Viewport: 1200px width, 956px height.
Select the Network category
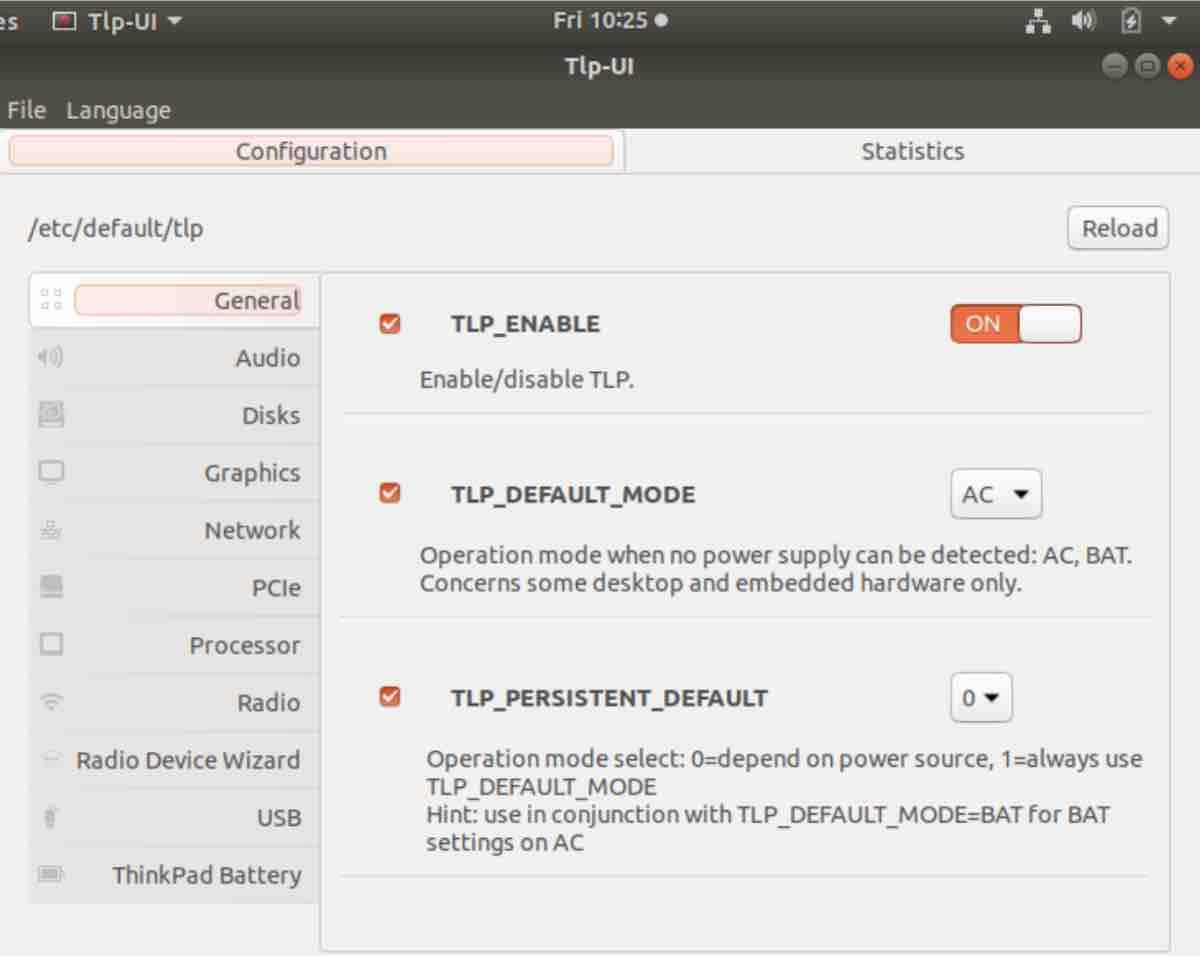click(x=175, y=530)
